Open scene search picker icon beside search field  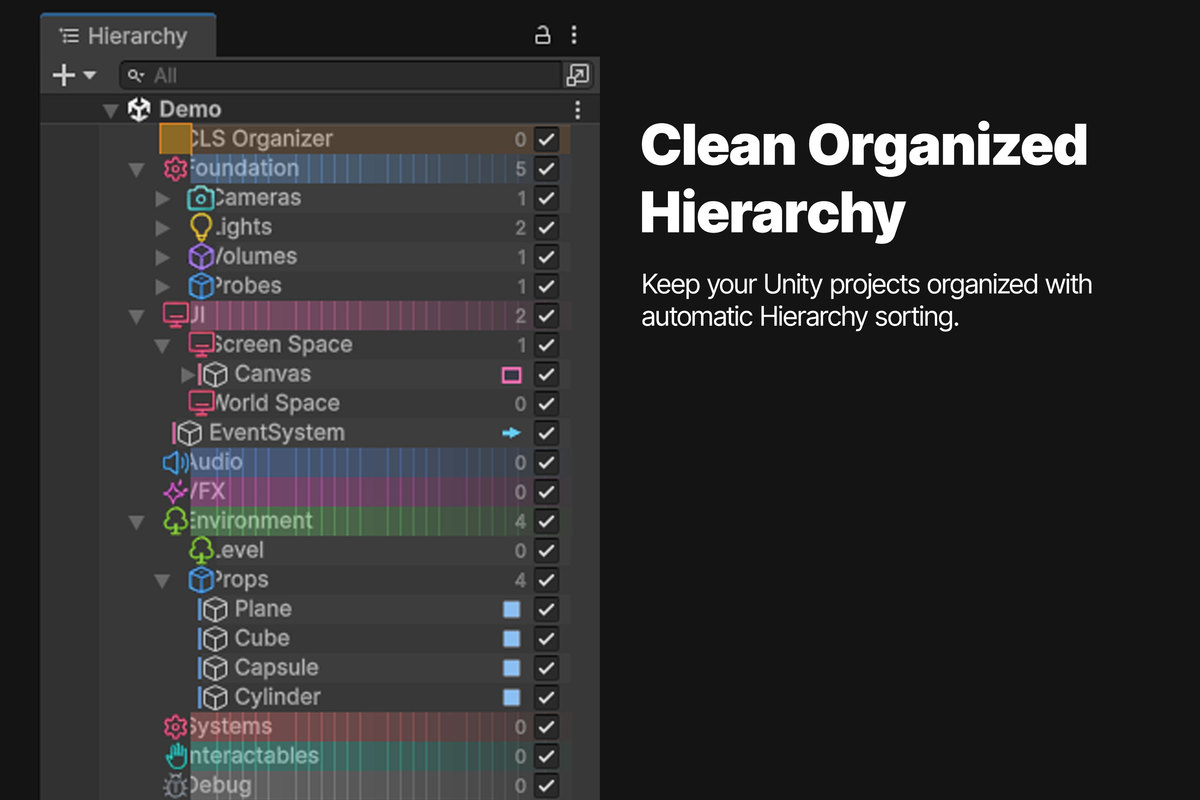coord(578,75)
